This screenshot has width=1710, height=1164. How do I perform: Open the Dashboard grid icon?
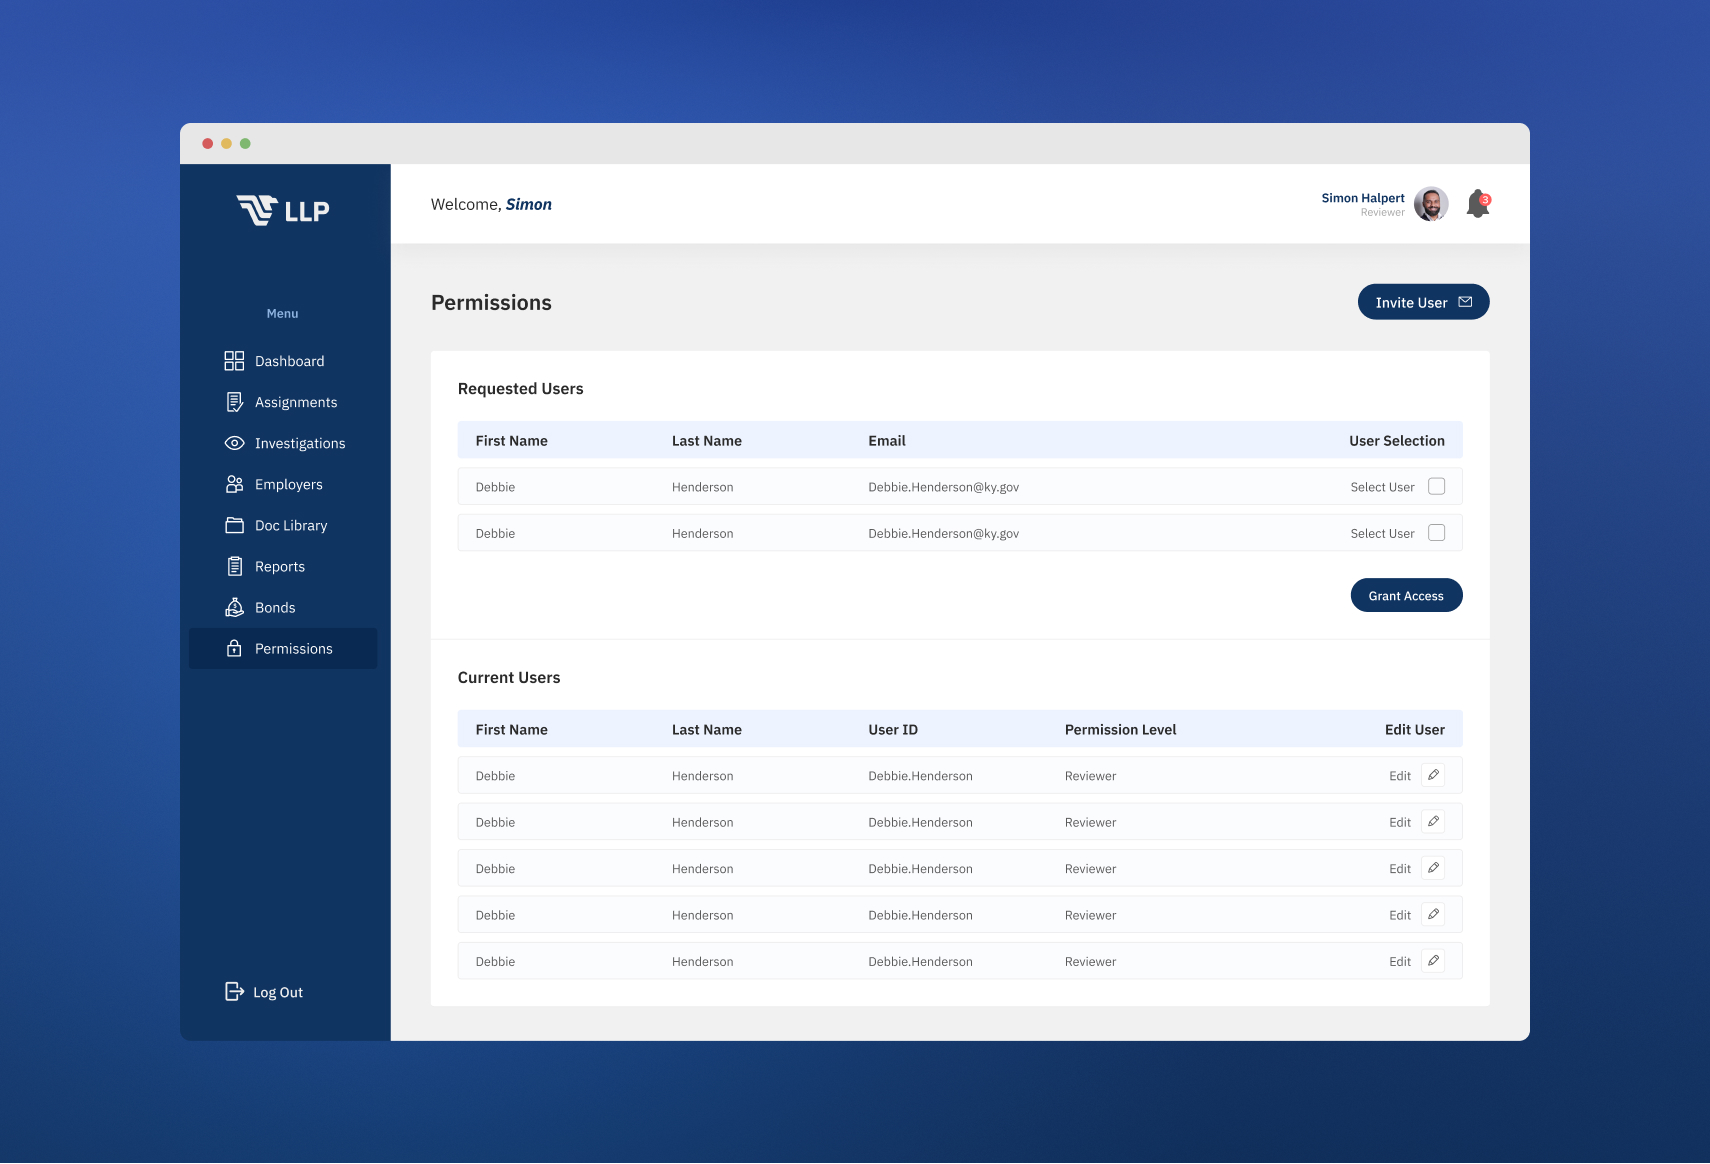pos(235,361)
